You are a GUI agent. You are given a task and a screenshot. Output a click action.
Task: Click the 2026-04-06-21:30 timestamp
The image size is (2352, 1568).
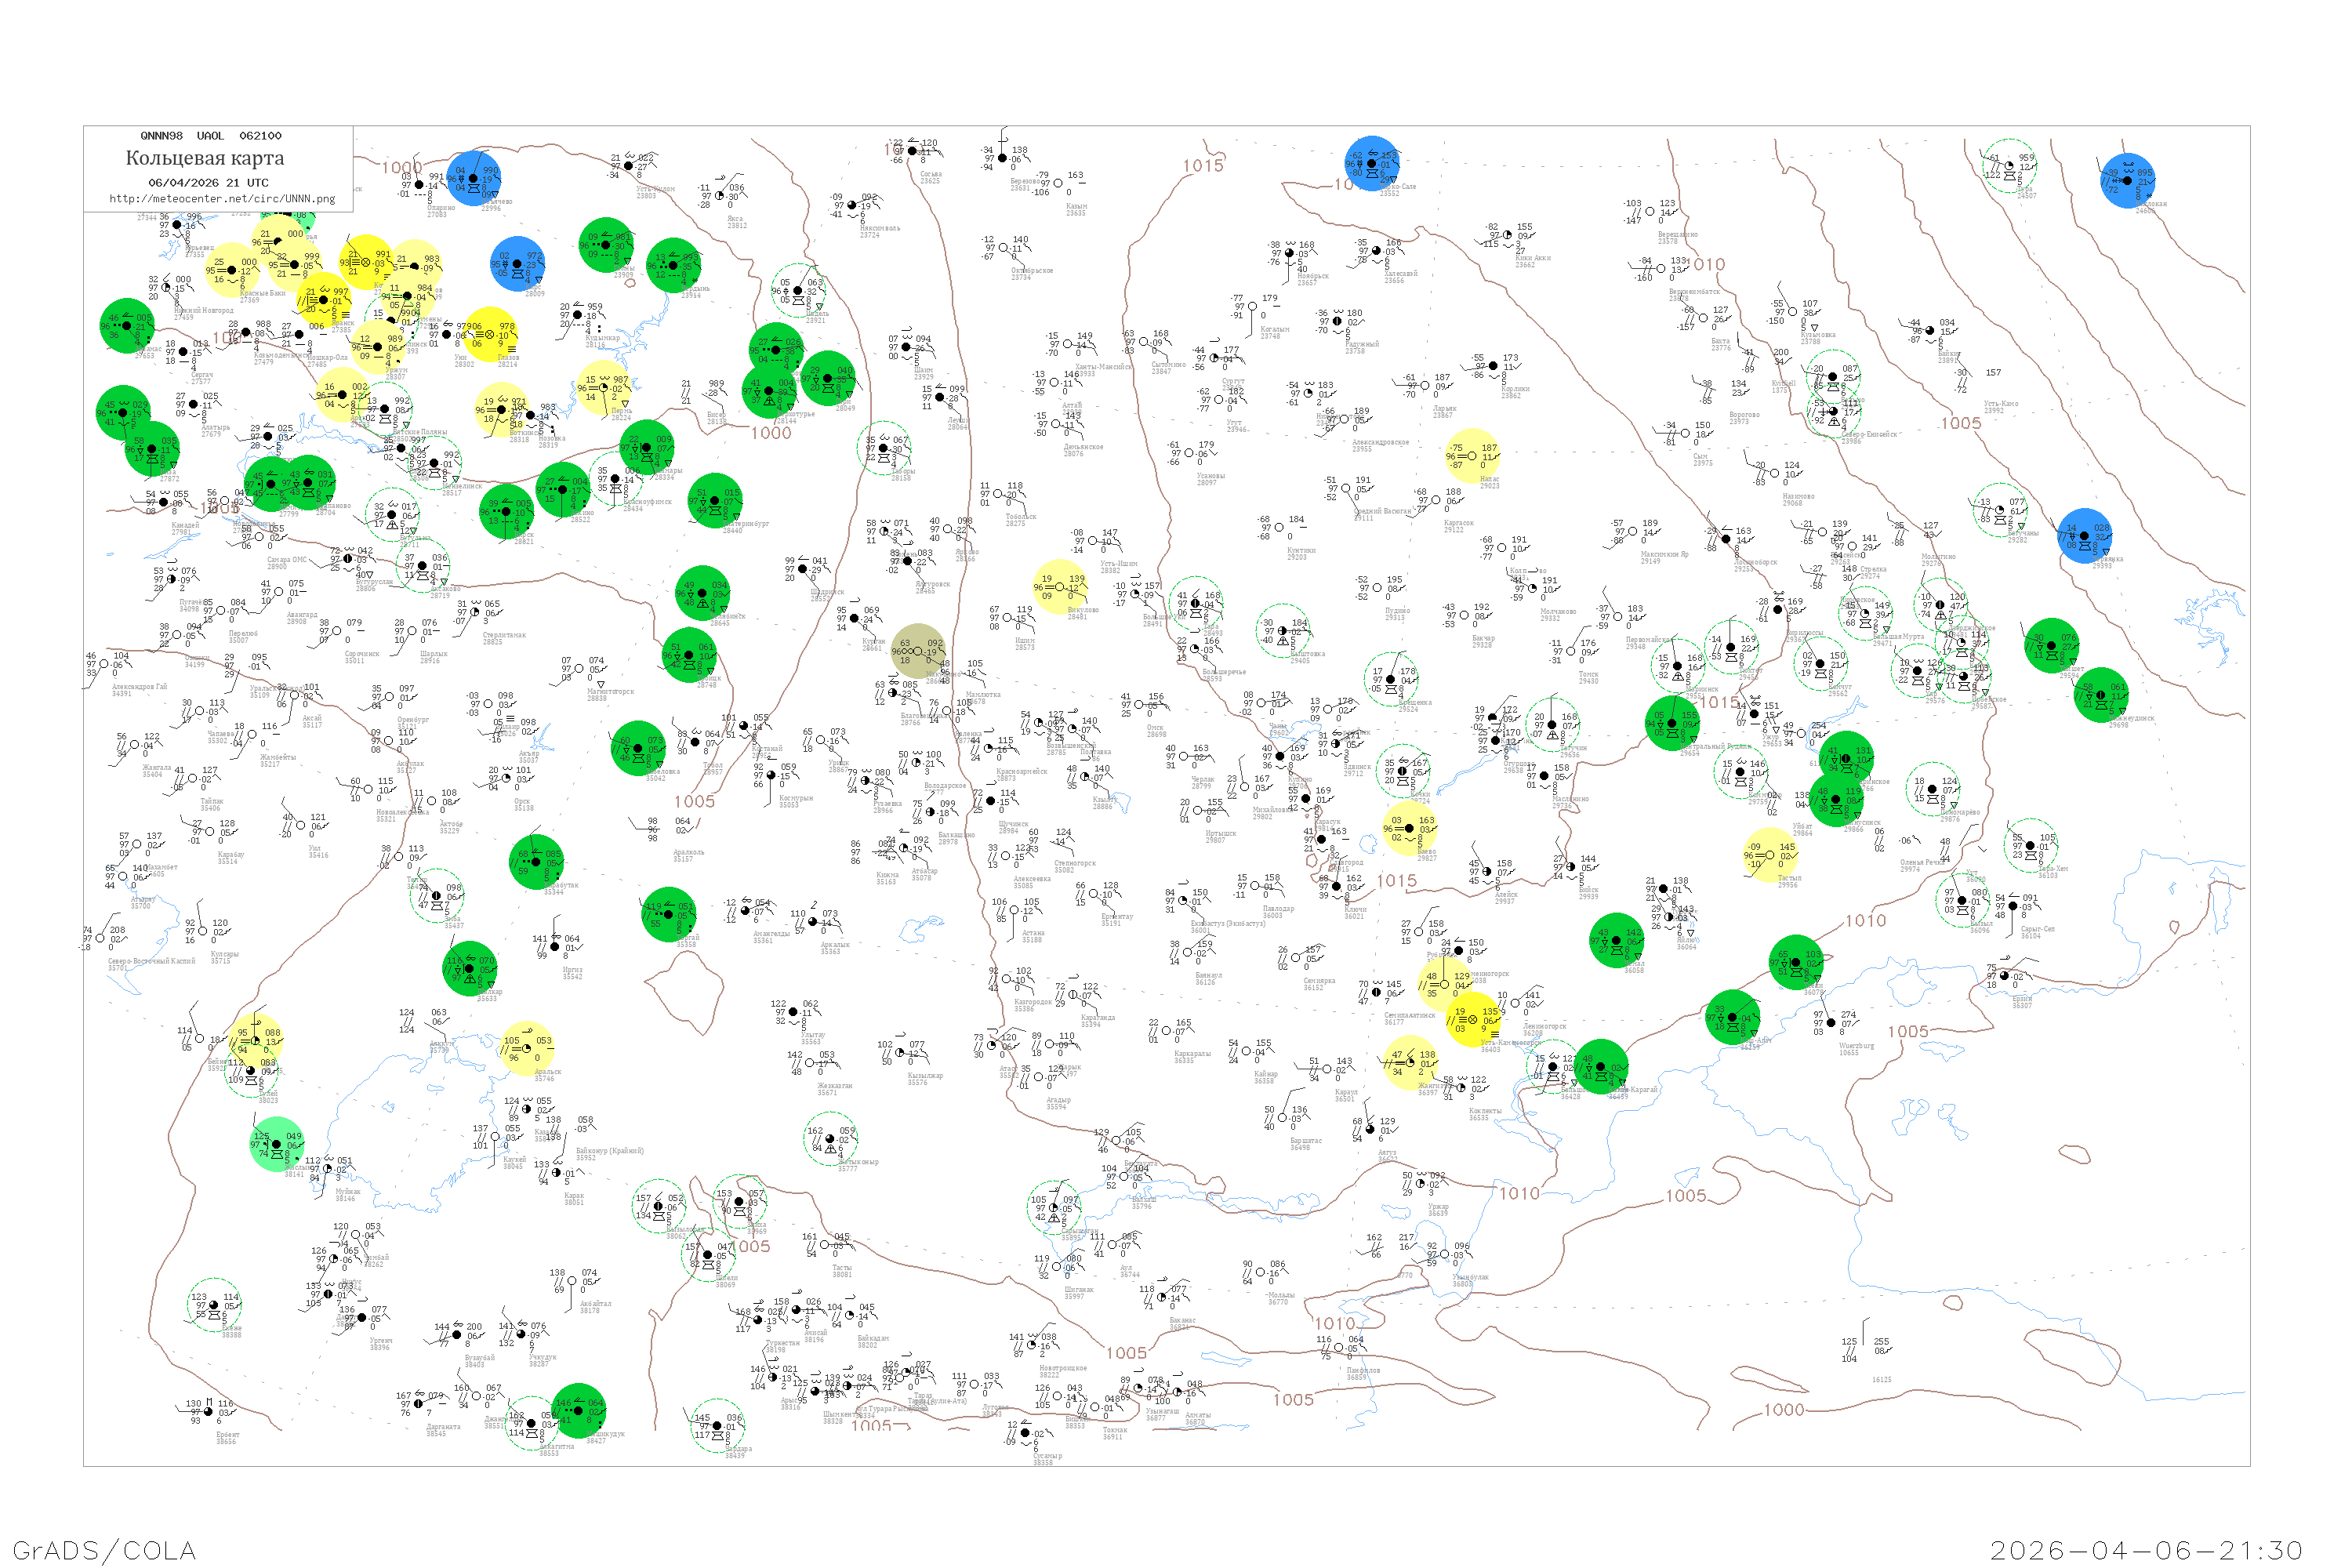(2146, 1550)
